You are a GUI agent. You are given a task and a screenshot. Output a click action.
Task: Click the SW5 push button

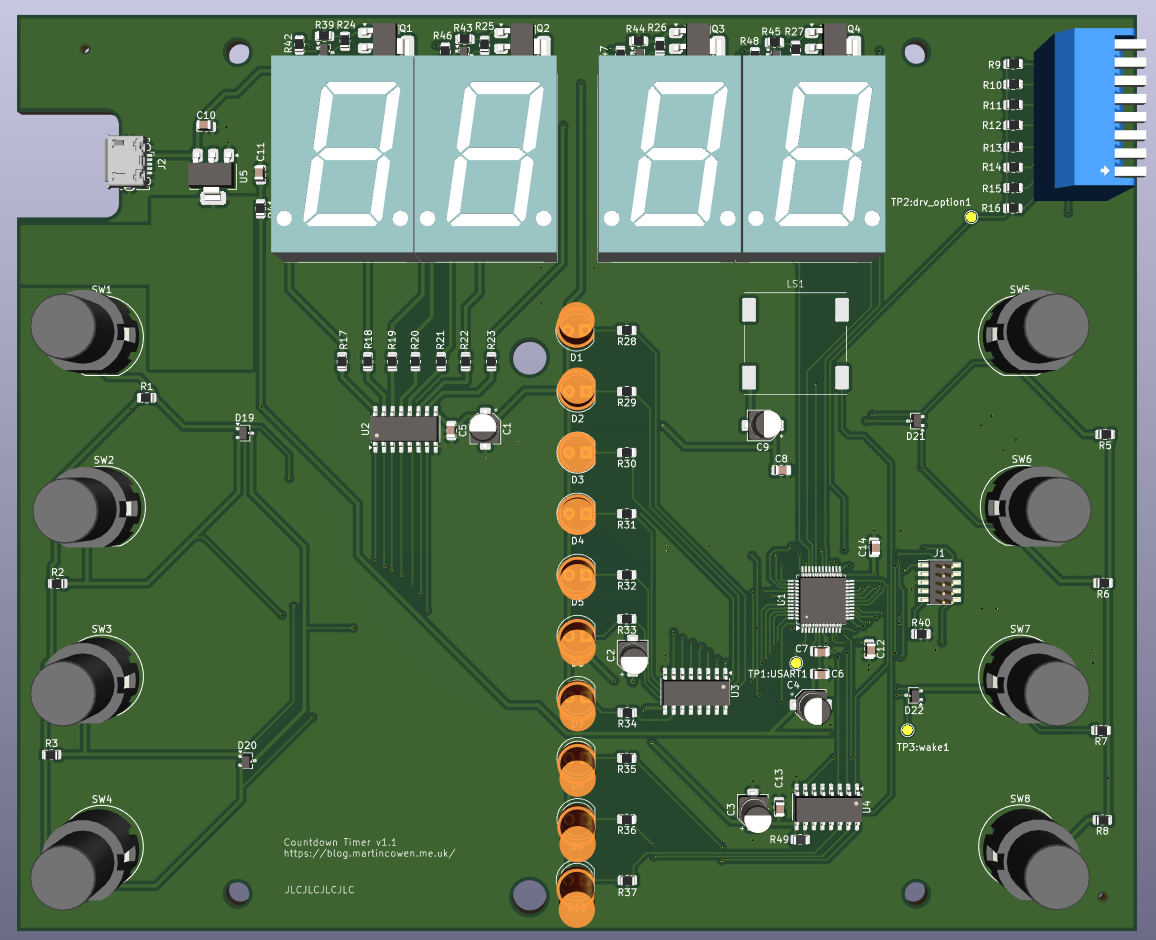tap(1035, 328)
